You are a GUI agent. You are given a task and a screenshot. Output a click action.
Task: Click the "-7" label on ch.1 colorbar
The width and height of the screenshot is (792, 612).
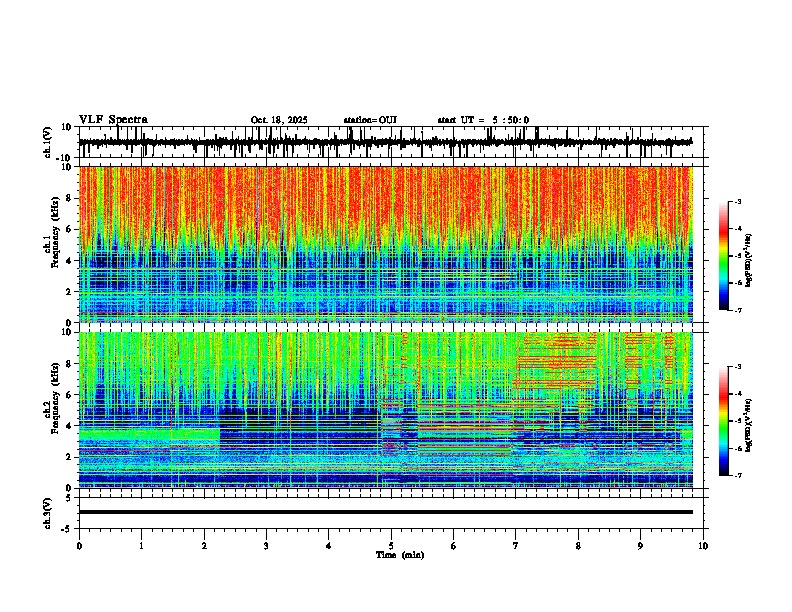[x=736, y=310]
